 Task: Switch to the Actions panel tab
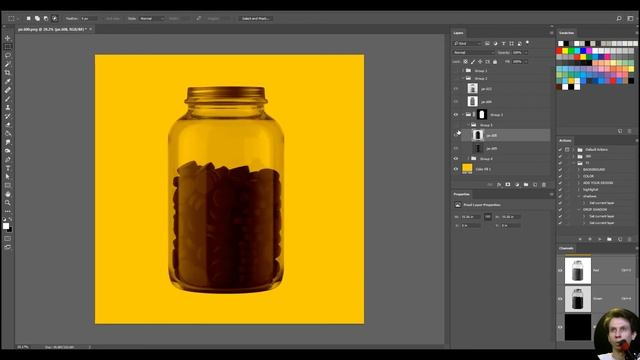(565, 140)
